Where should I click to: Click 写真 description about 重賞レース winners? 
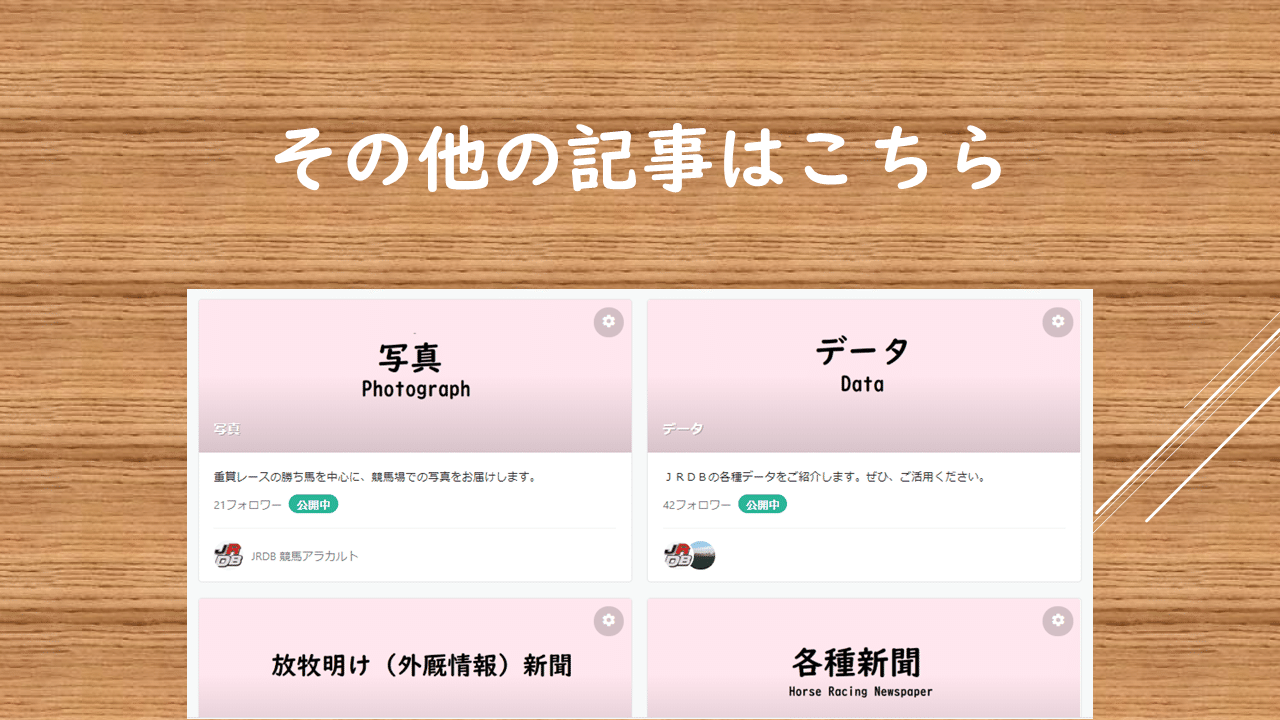[375, 477]
